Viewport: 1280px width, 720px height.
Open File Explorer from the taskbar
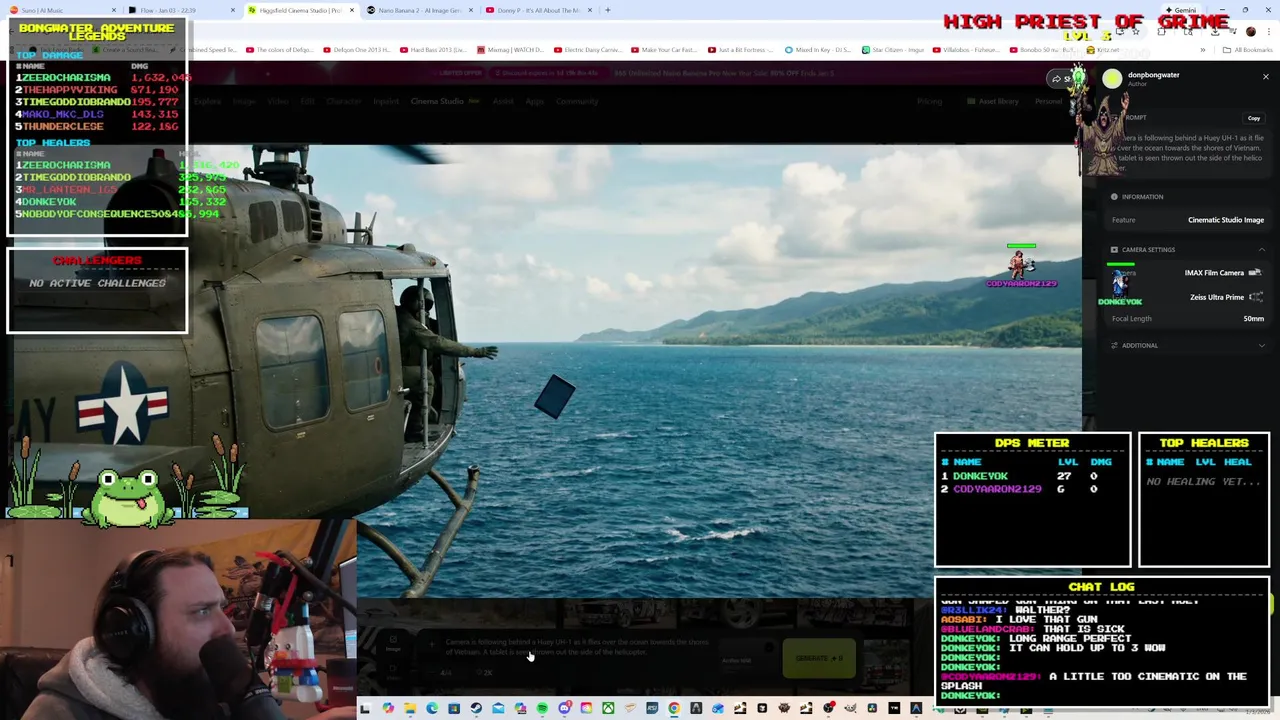(x=410, y=709)
